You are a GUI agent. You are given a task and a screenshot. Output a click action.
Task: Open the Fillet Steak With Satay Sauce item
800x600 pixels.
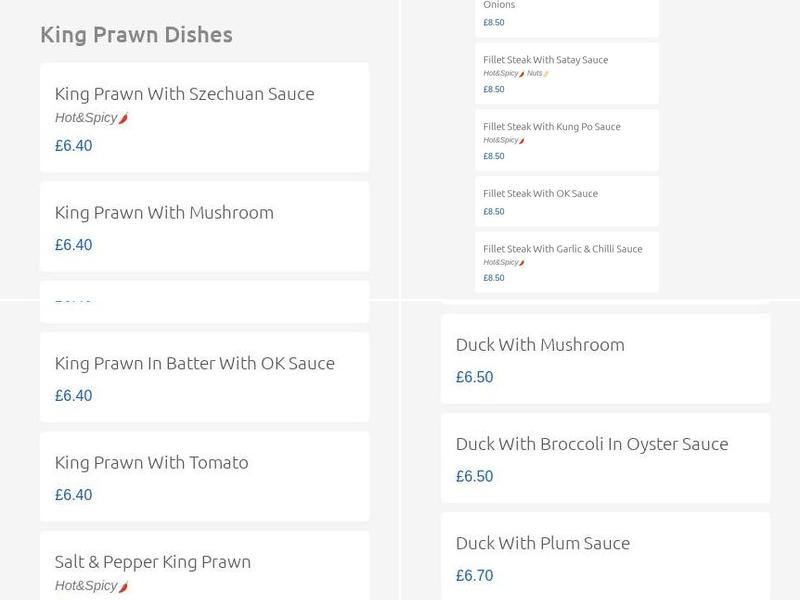[545, 59]
